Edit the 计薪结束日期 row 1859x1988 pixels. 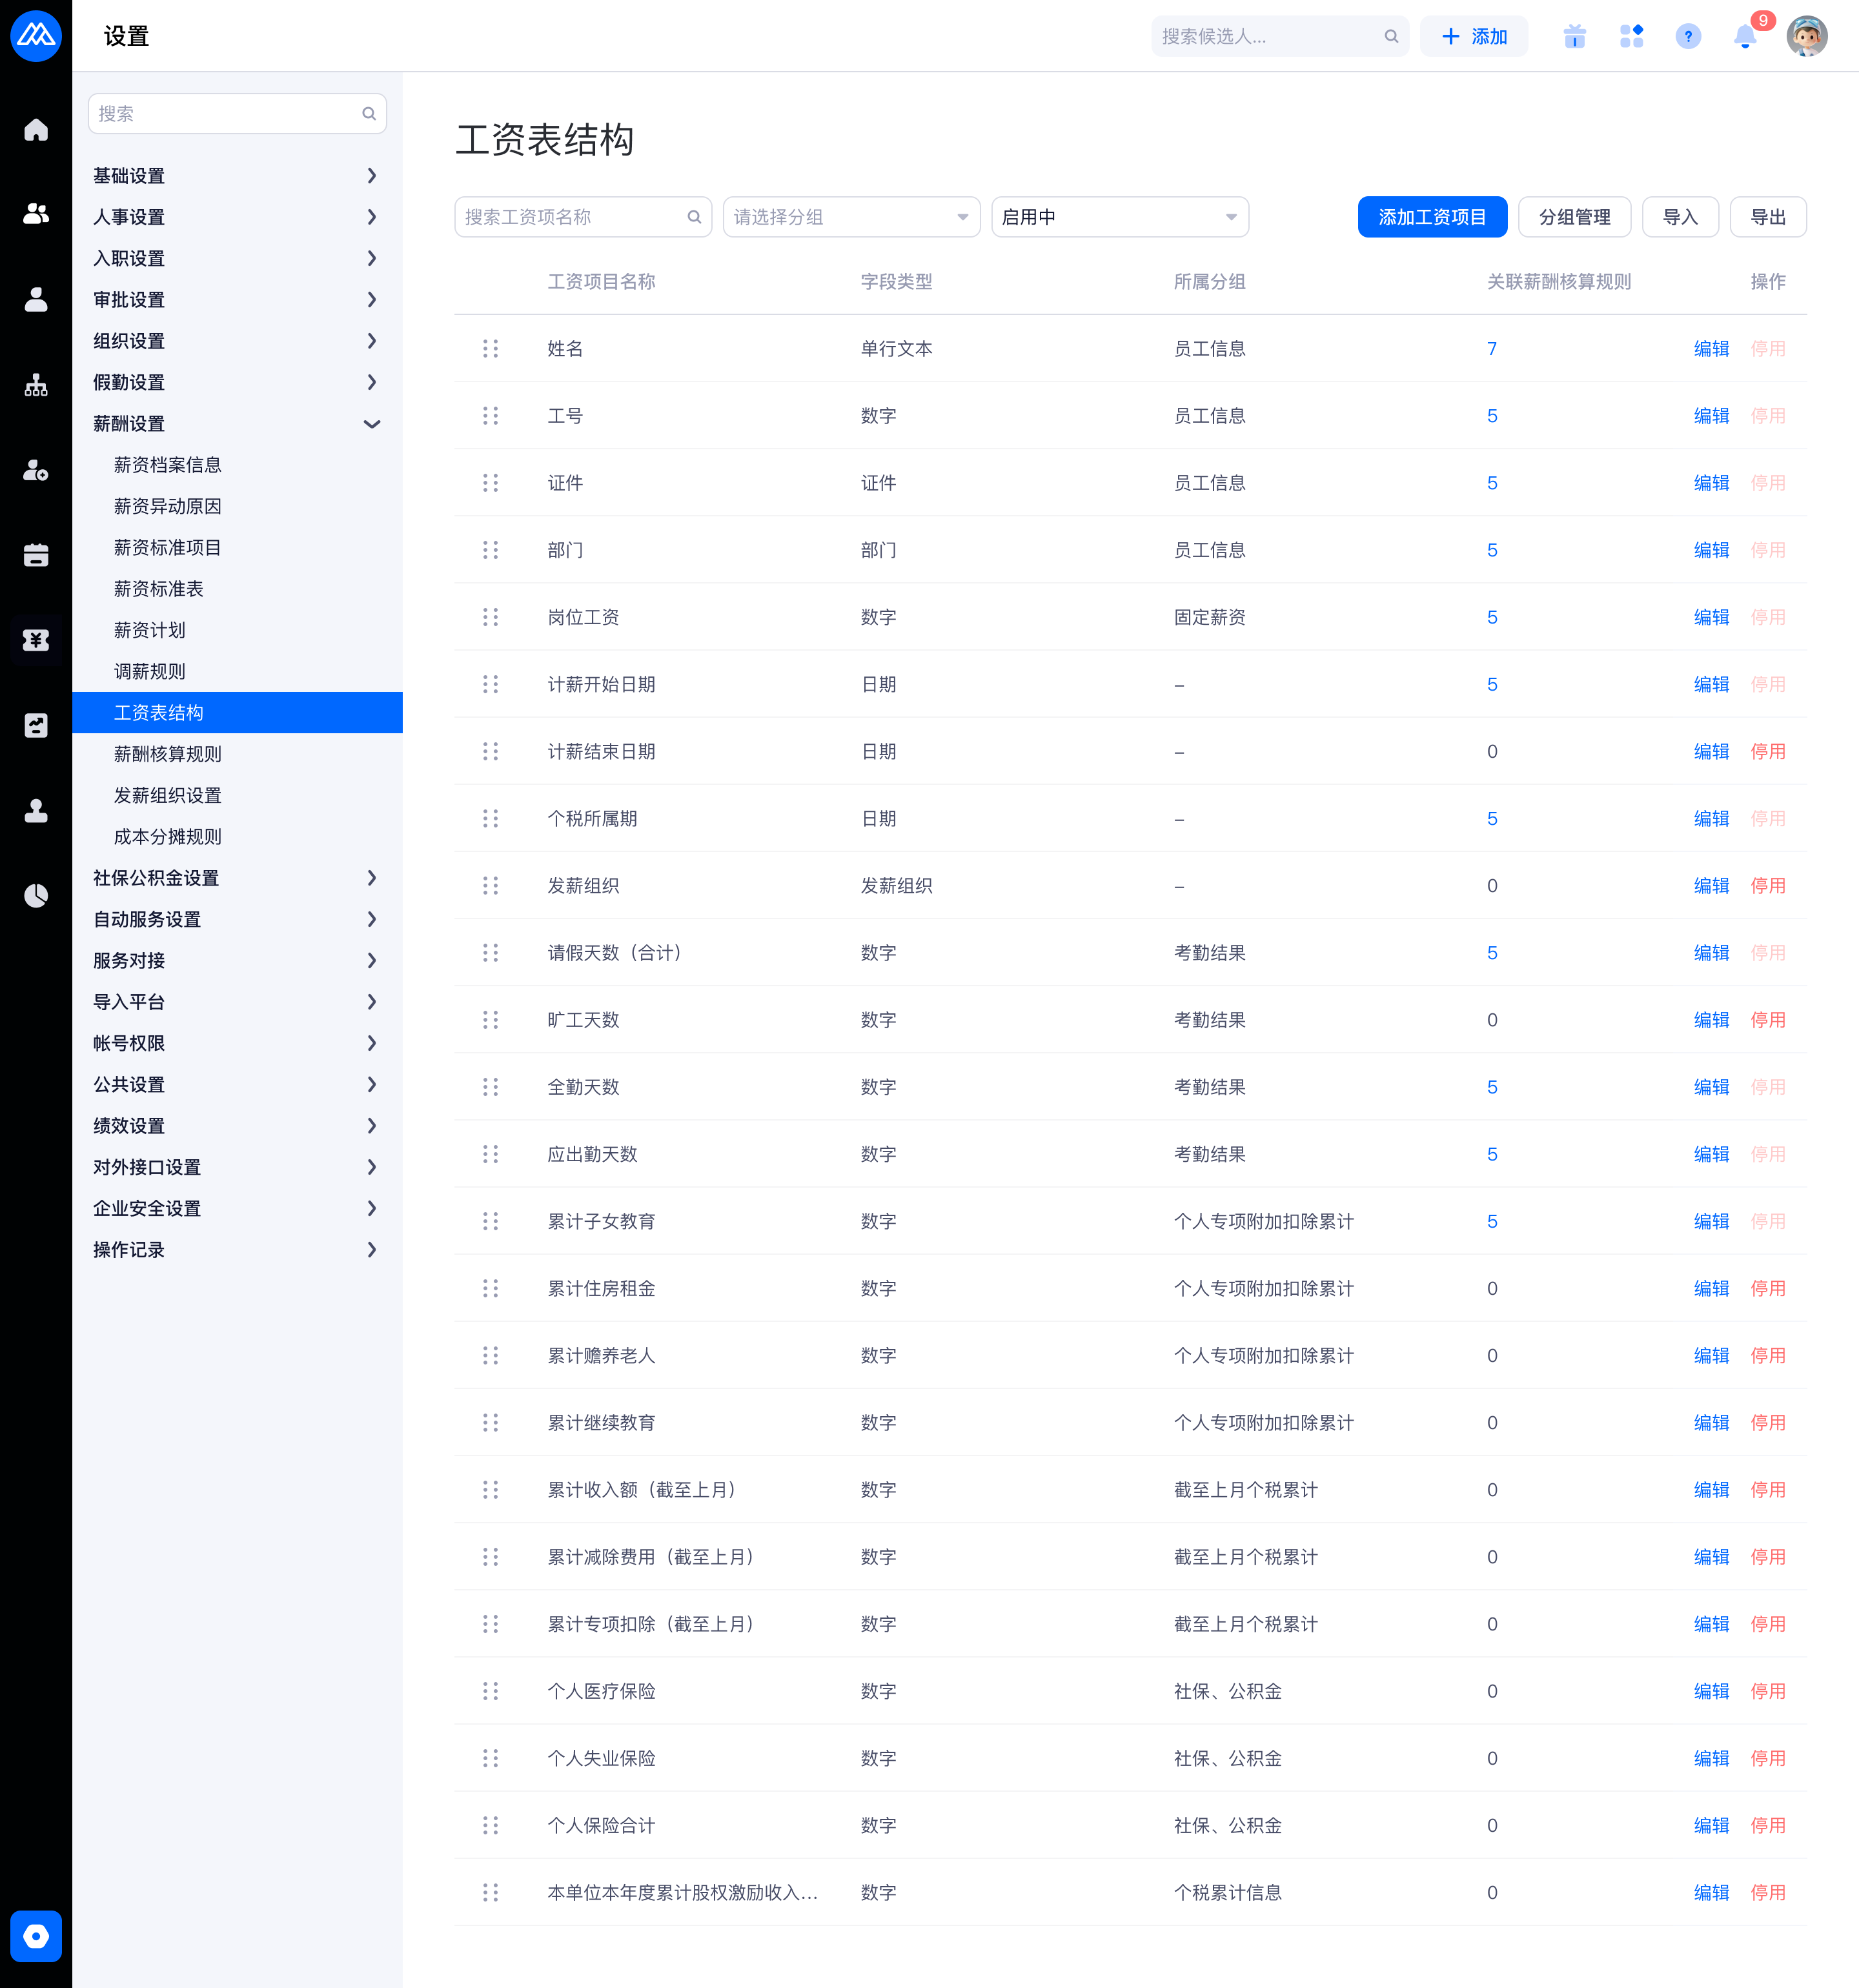(x=1711, y=752)
